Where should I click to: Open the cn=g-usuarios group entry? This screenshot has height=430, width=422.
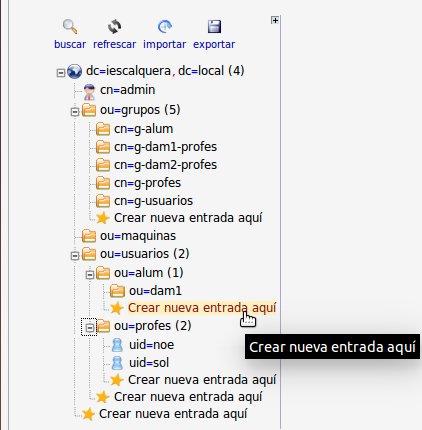153,201
